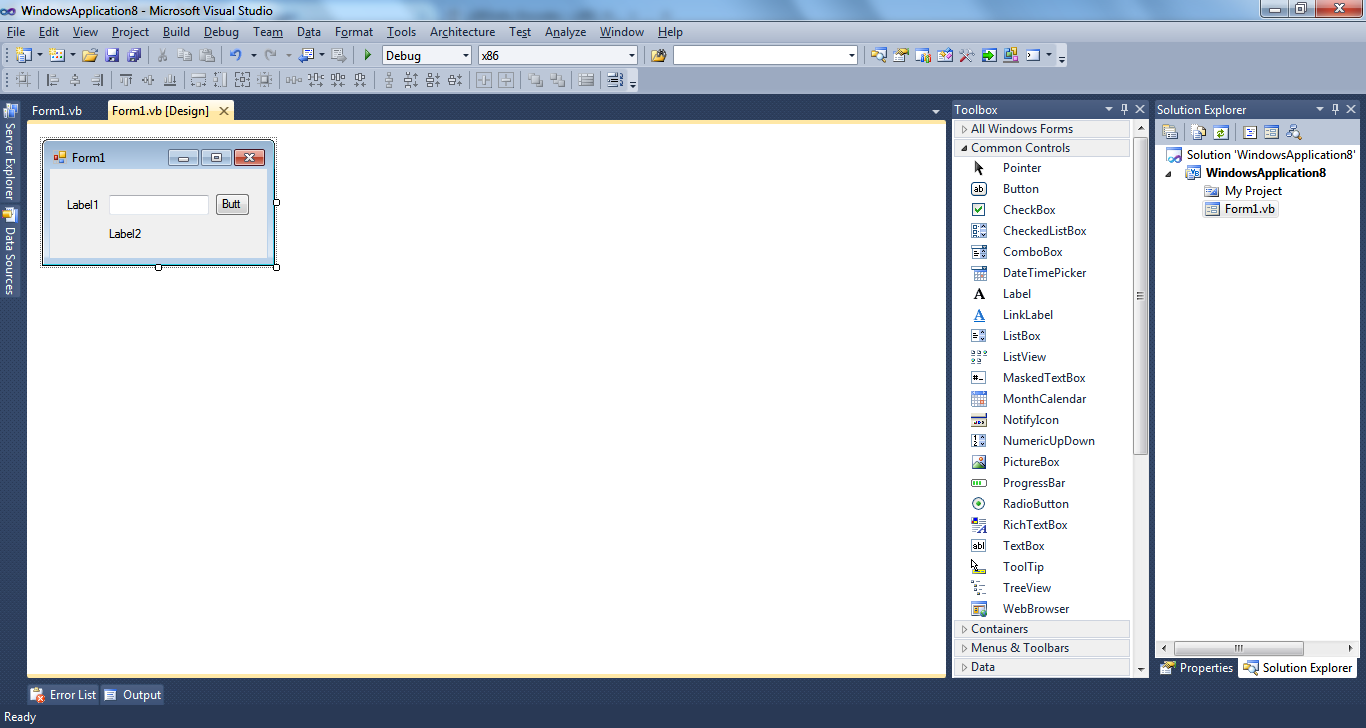Click the Undo toolbar icon
This screenshot has height=728, width=1366.
[236, 55]
